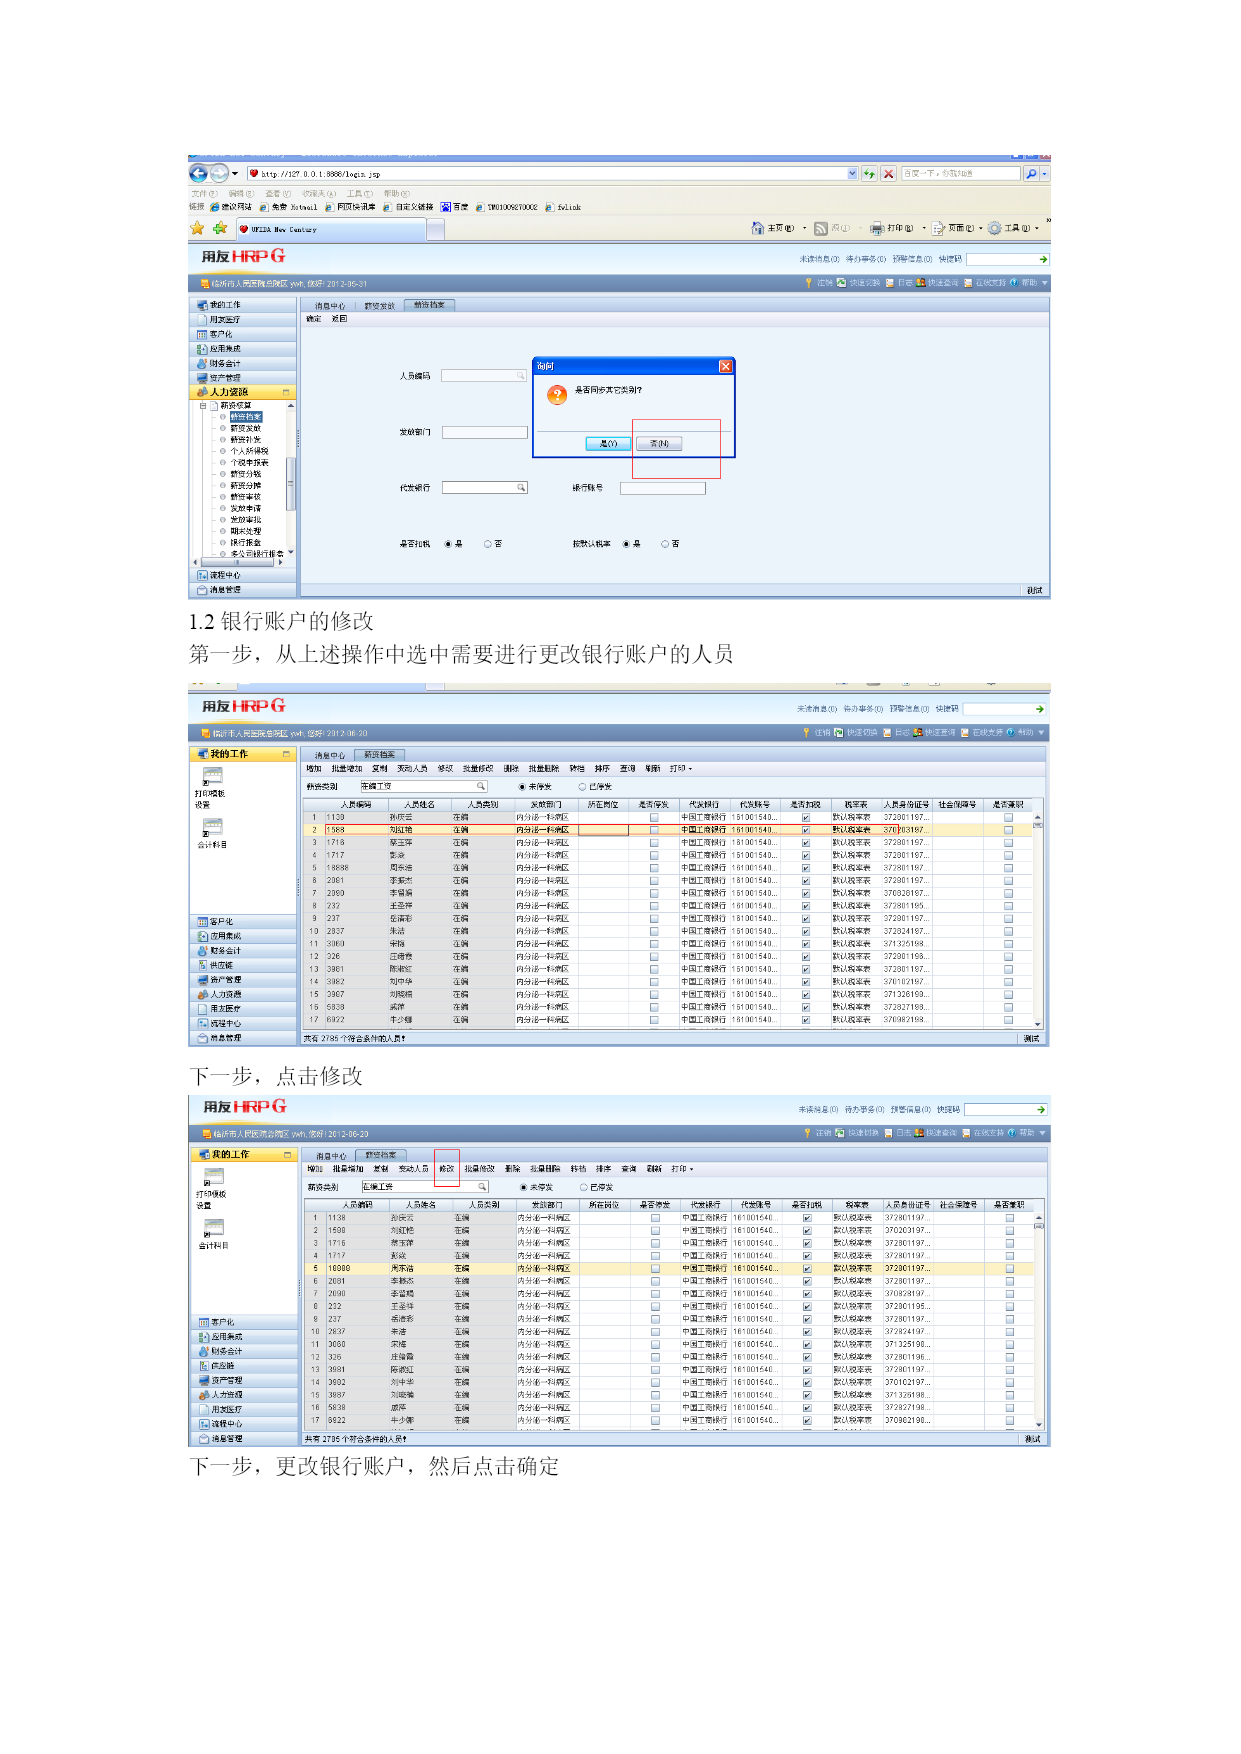Screen dimensions: 1241x1754
Task: Click 返回 in top screenshot form toolbar
Action: (339, 319)
